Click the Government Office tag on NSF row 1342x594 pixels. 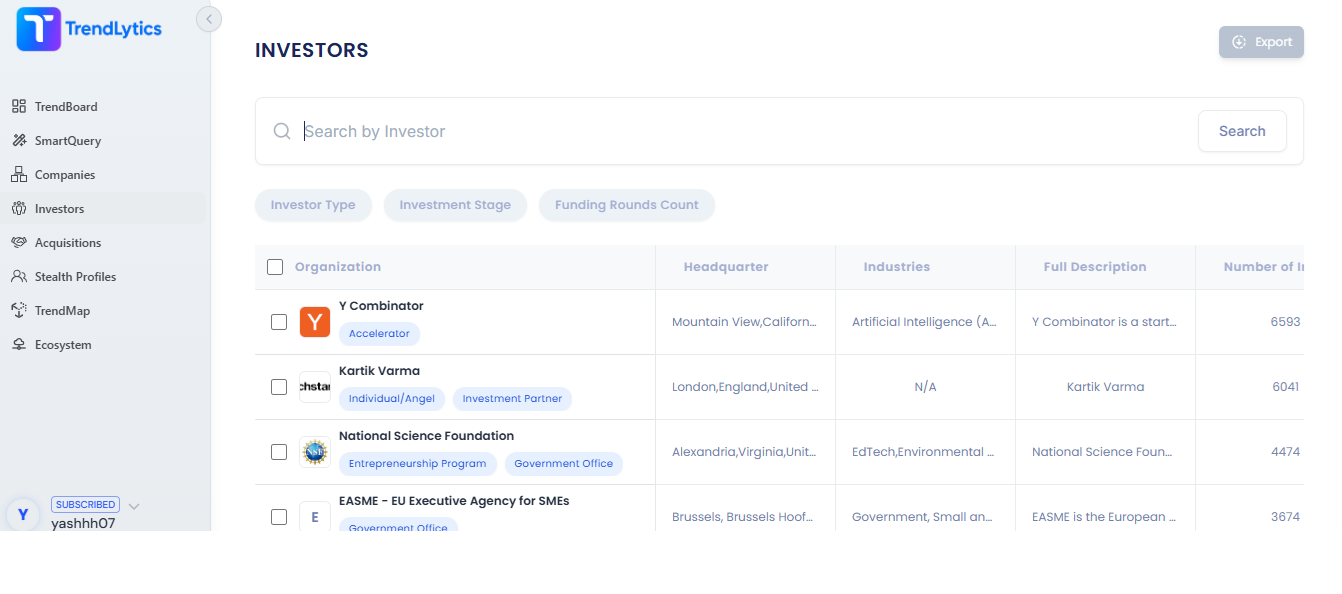pos(563,464)
